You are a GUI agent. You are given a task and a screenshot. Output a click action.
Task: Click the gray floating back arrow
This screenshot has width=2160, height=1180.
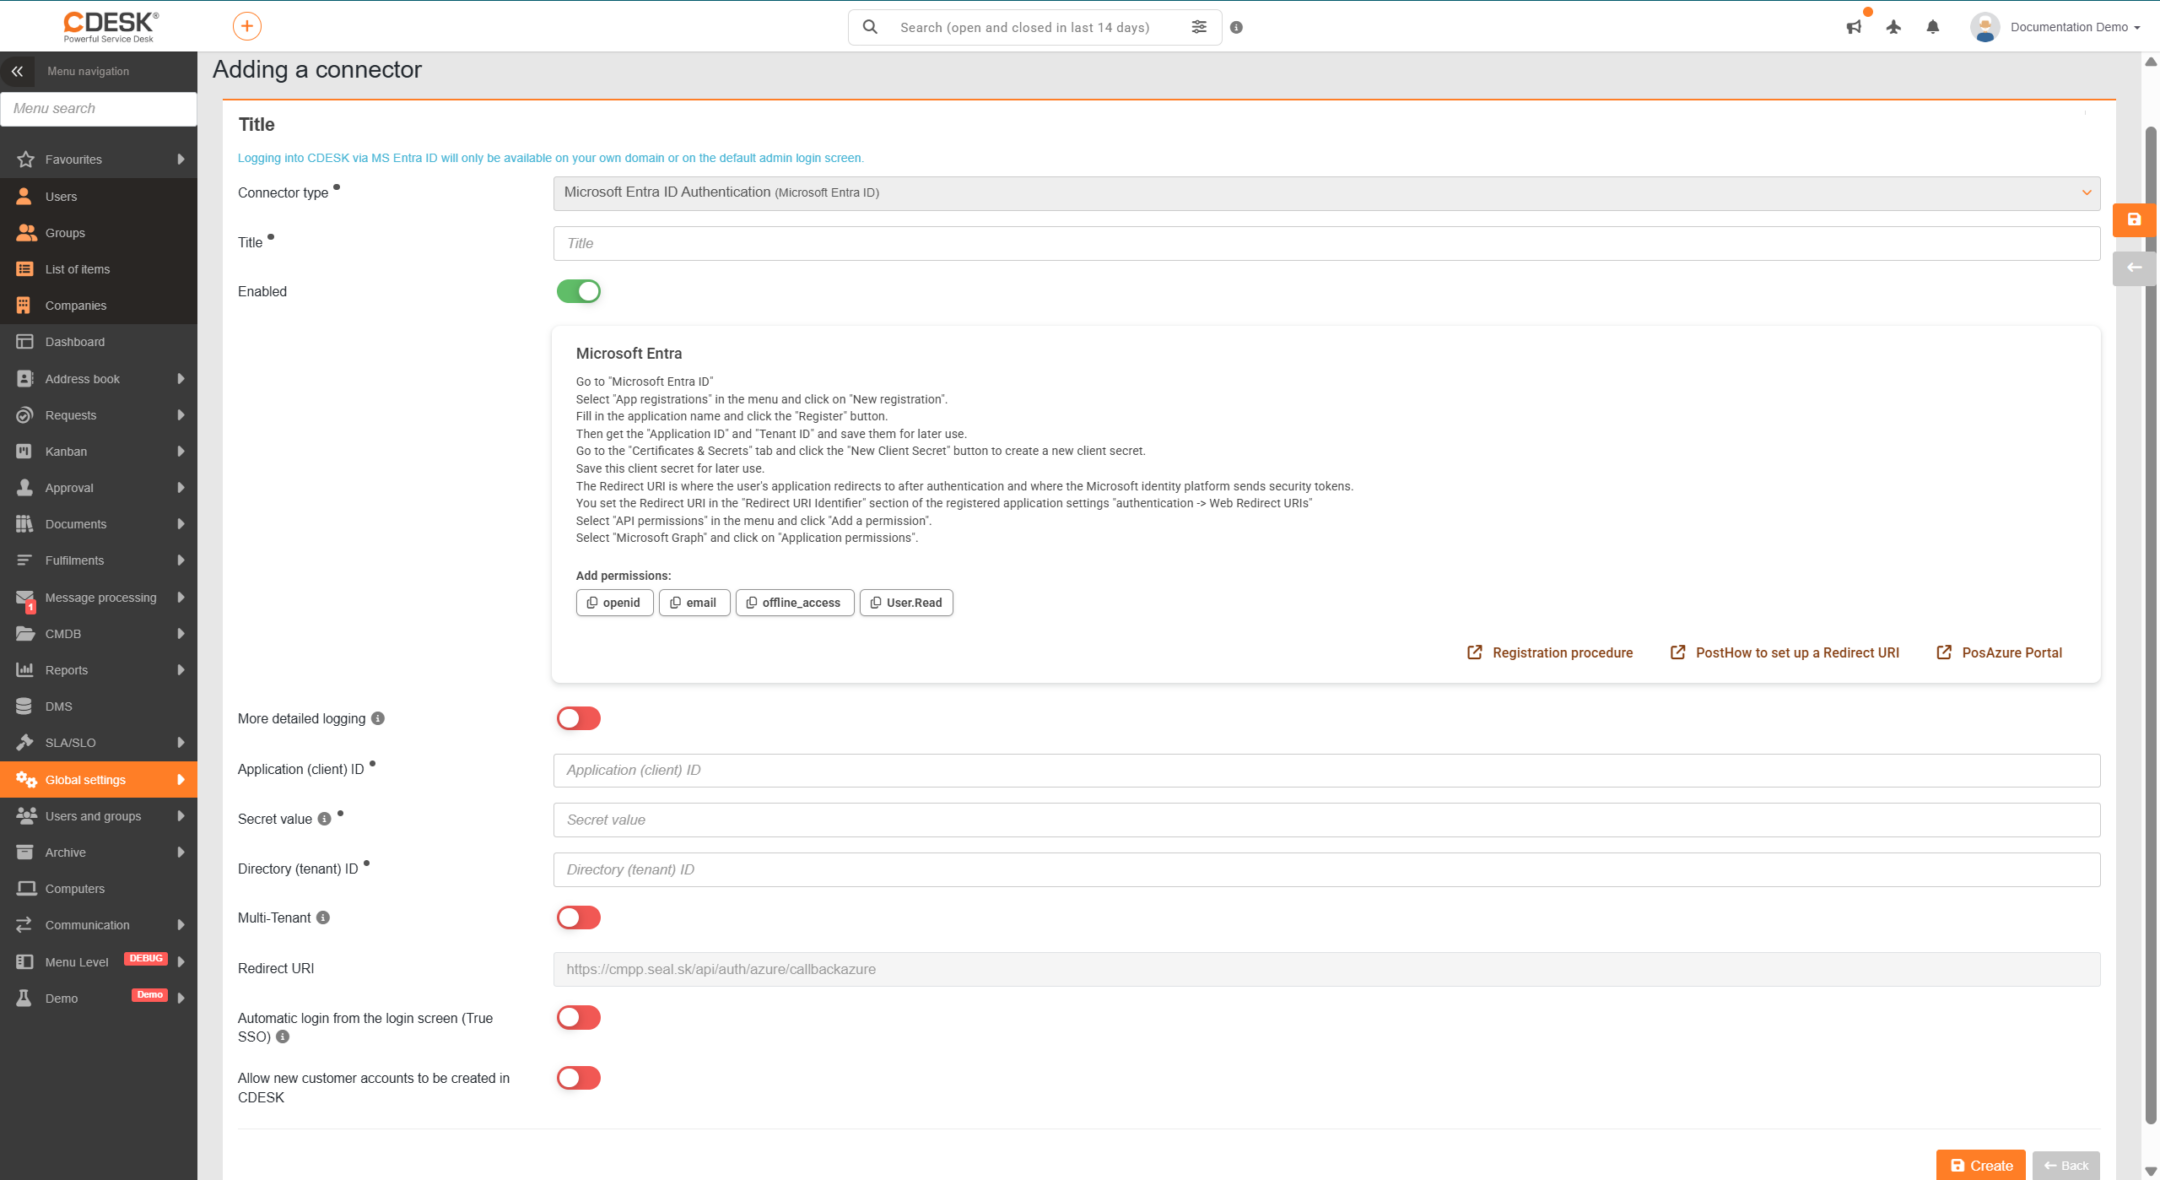(2134, 268)
